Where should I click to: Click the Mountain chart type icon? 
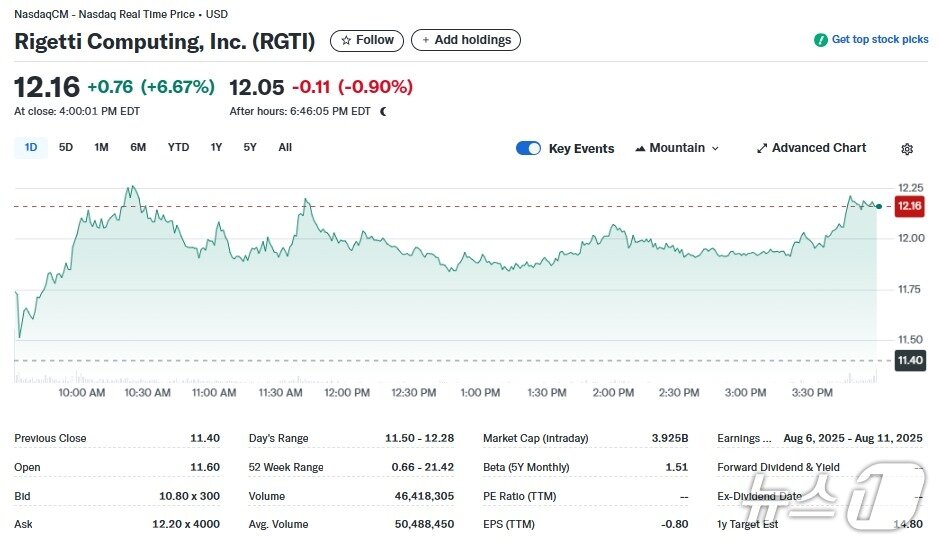point(639,148)
